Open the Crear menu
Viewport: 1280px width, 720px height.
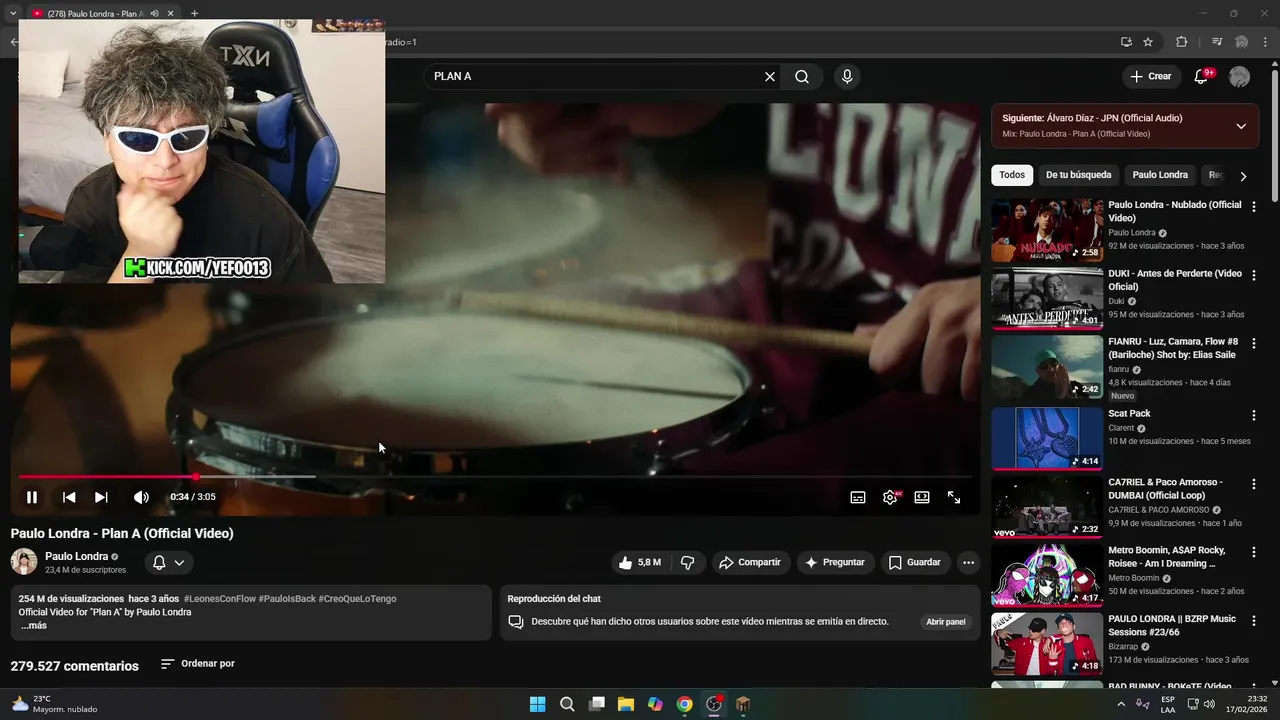tap(1151, 76)
